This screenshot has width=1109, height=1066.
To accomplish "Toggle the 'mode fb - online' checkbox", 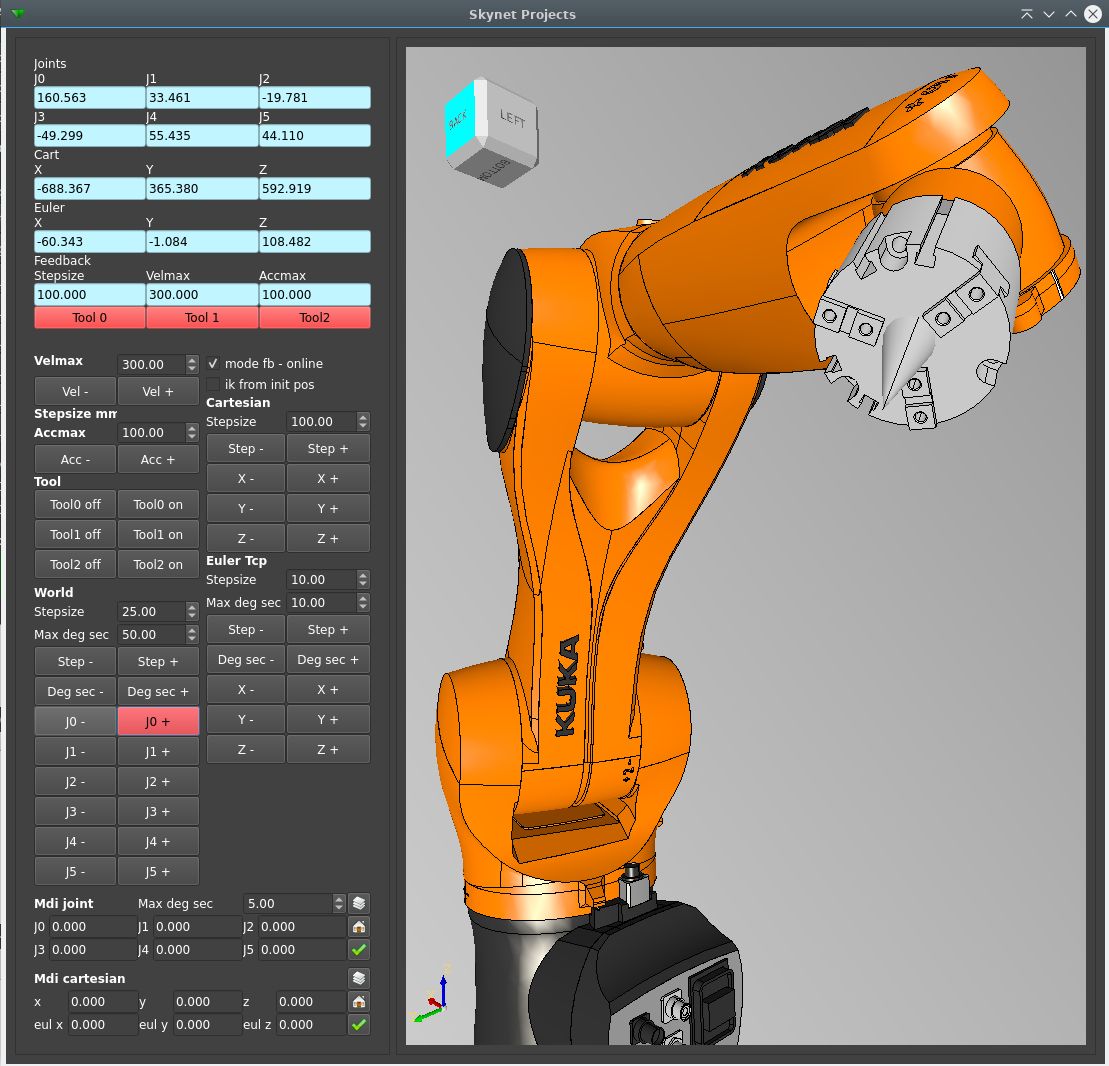I will pos(213,364).
